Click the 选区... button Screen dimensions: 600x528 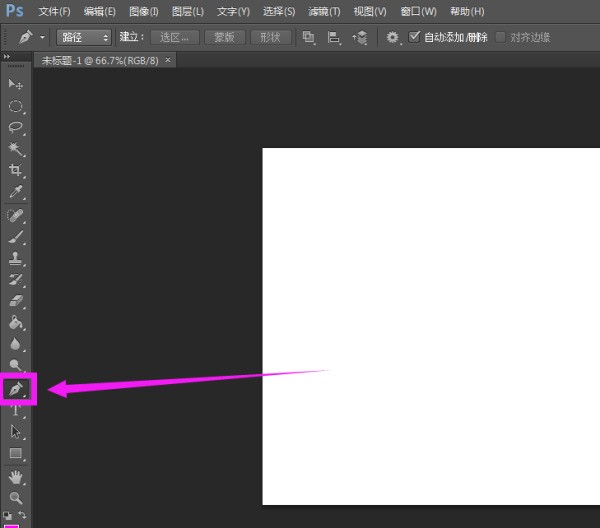[x=175, y=37]
